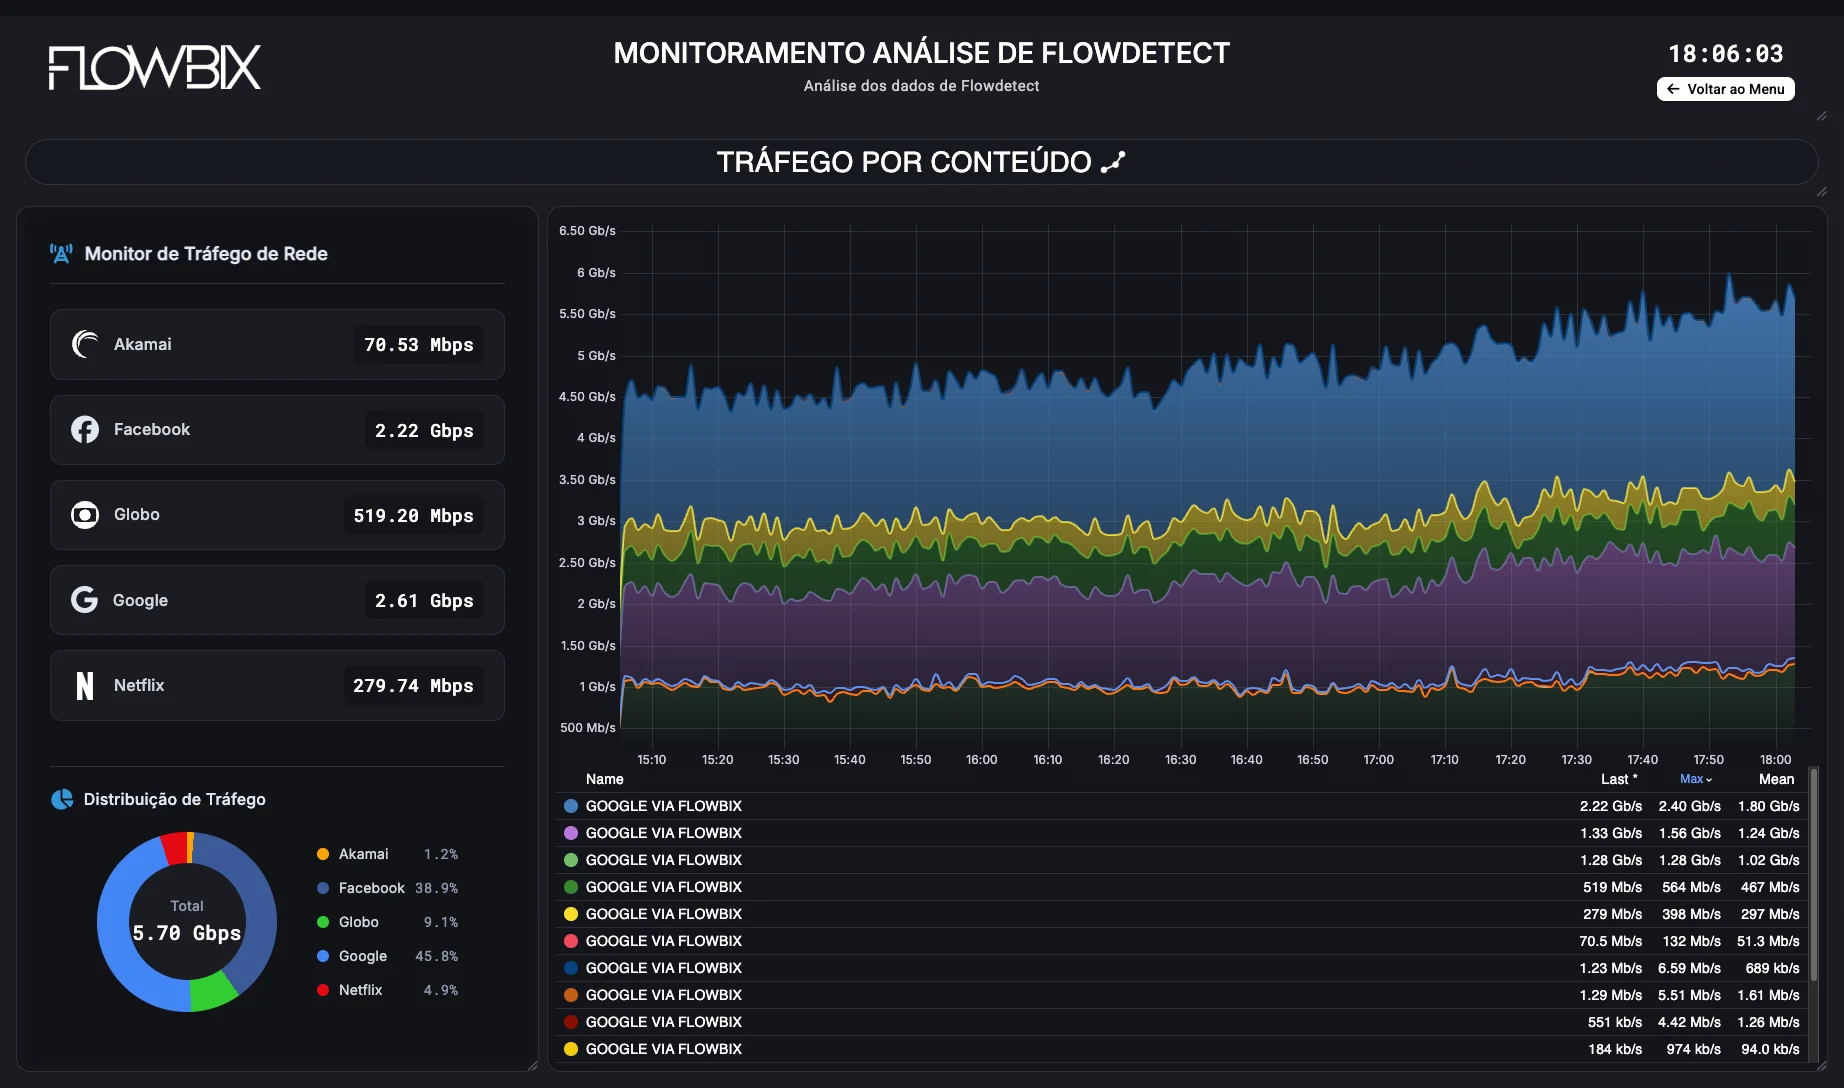This screenshot has height=1088, width=1844.
Task: Click the Globo 9.1% entry in donut legend
Action: coord(387,922)
